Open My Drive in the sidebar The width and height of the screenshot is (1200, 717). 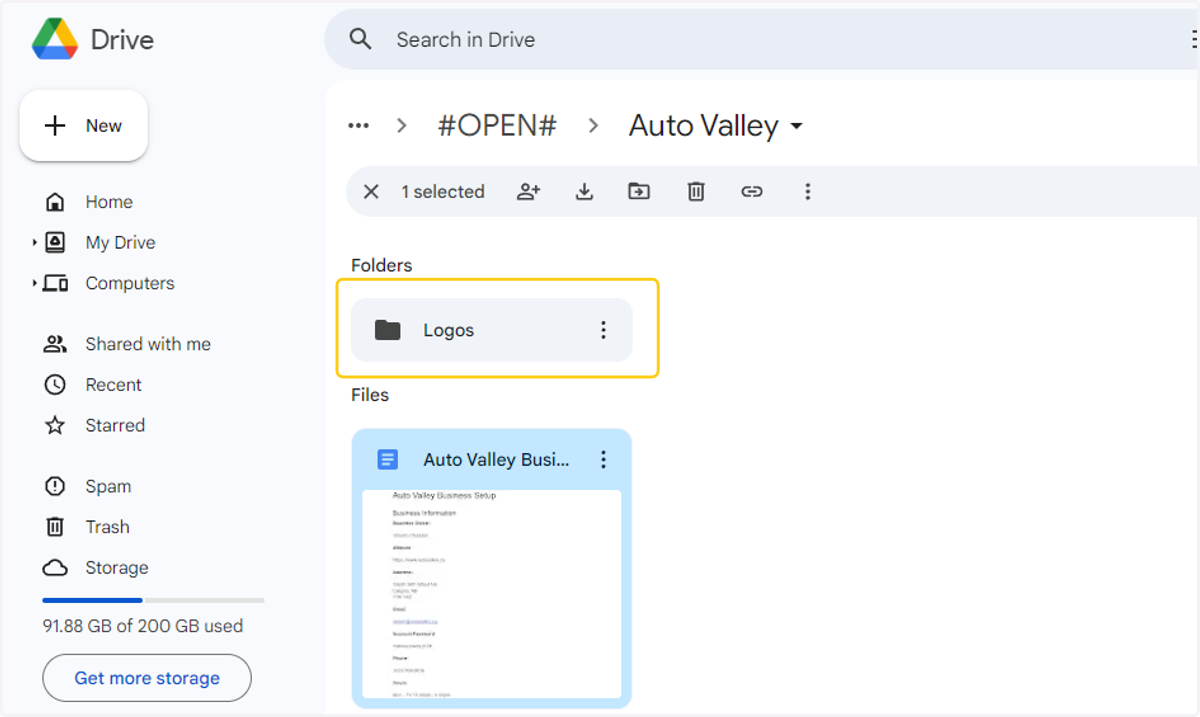[x=120, y=243]
